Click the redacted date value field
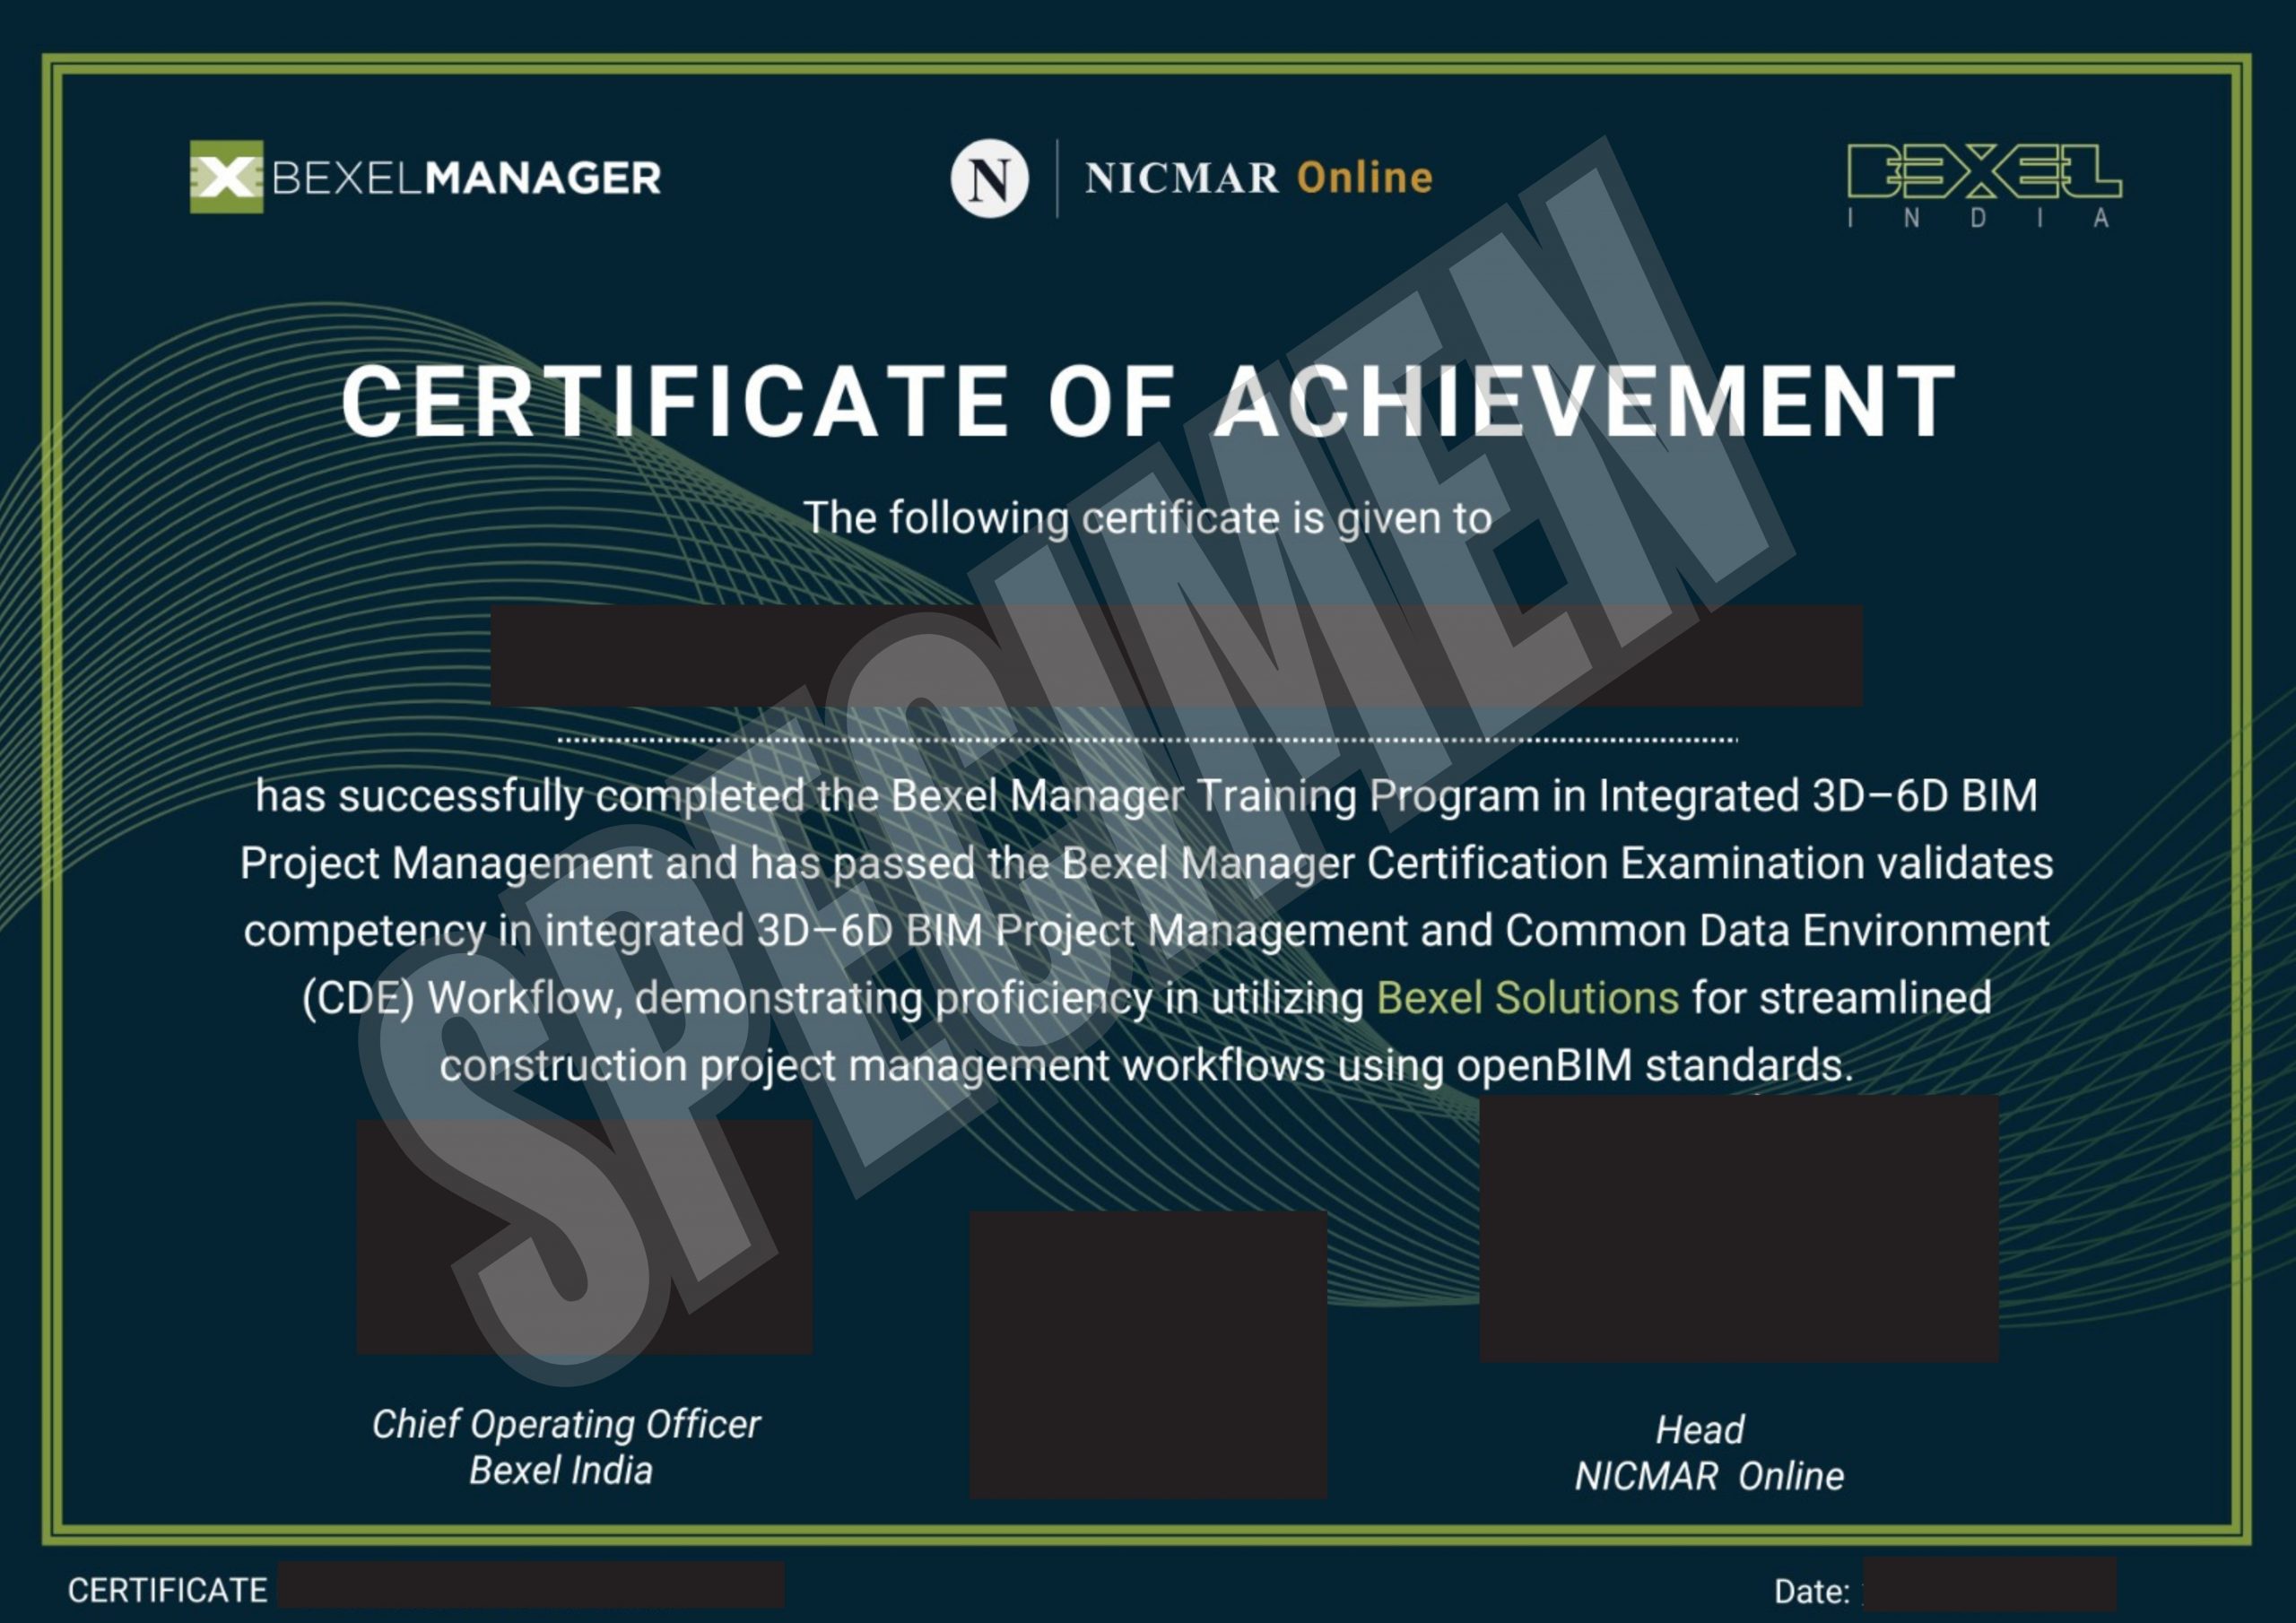This screenshot has height=1623, width=2296. coord(1990,1583)
